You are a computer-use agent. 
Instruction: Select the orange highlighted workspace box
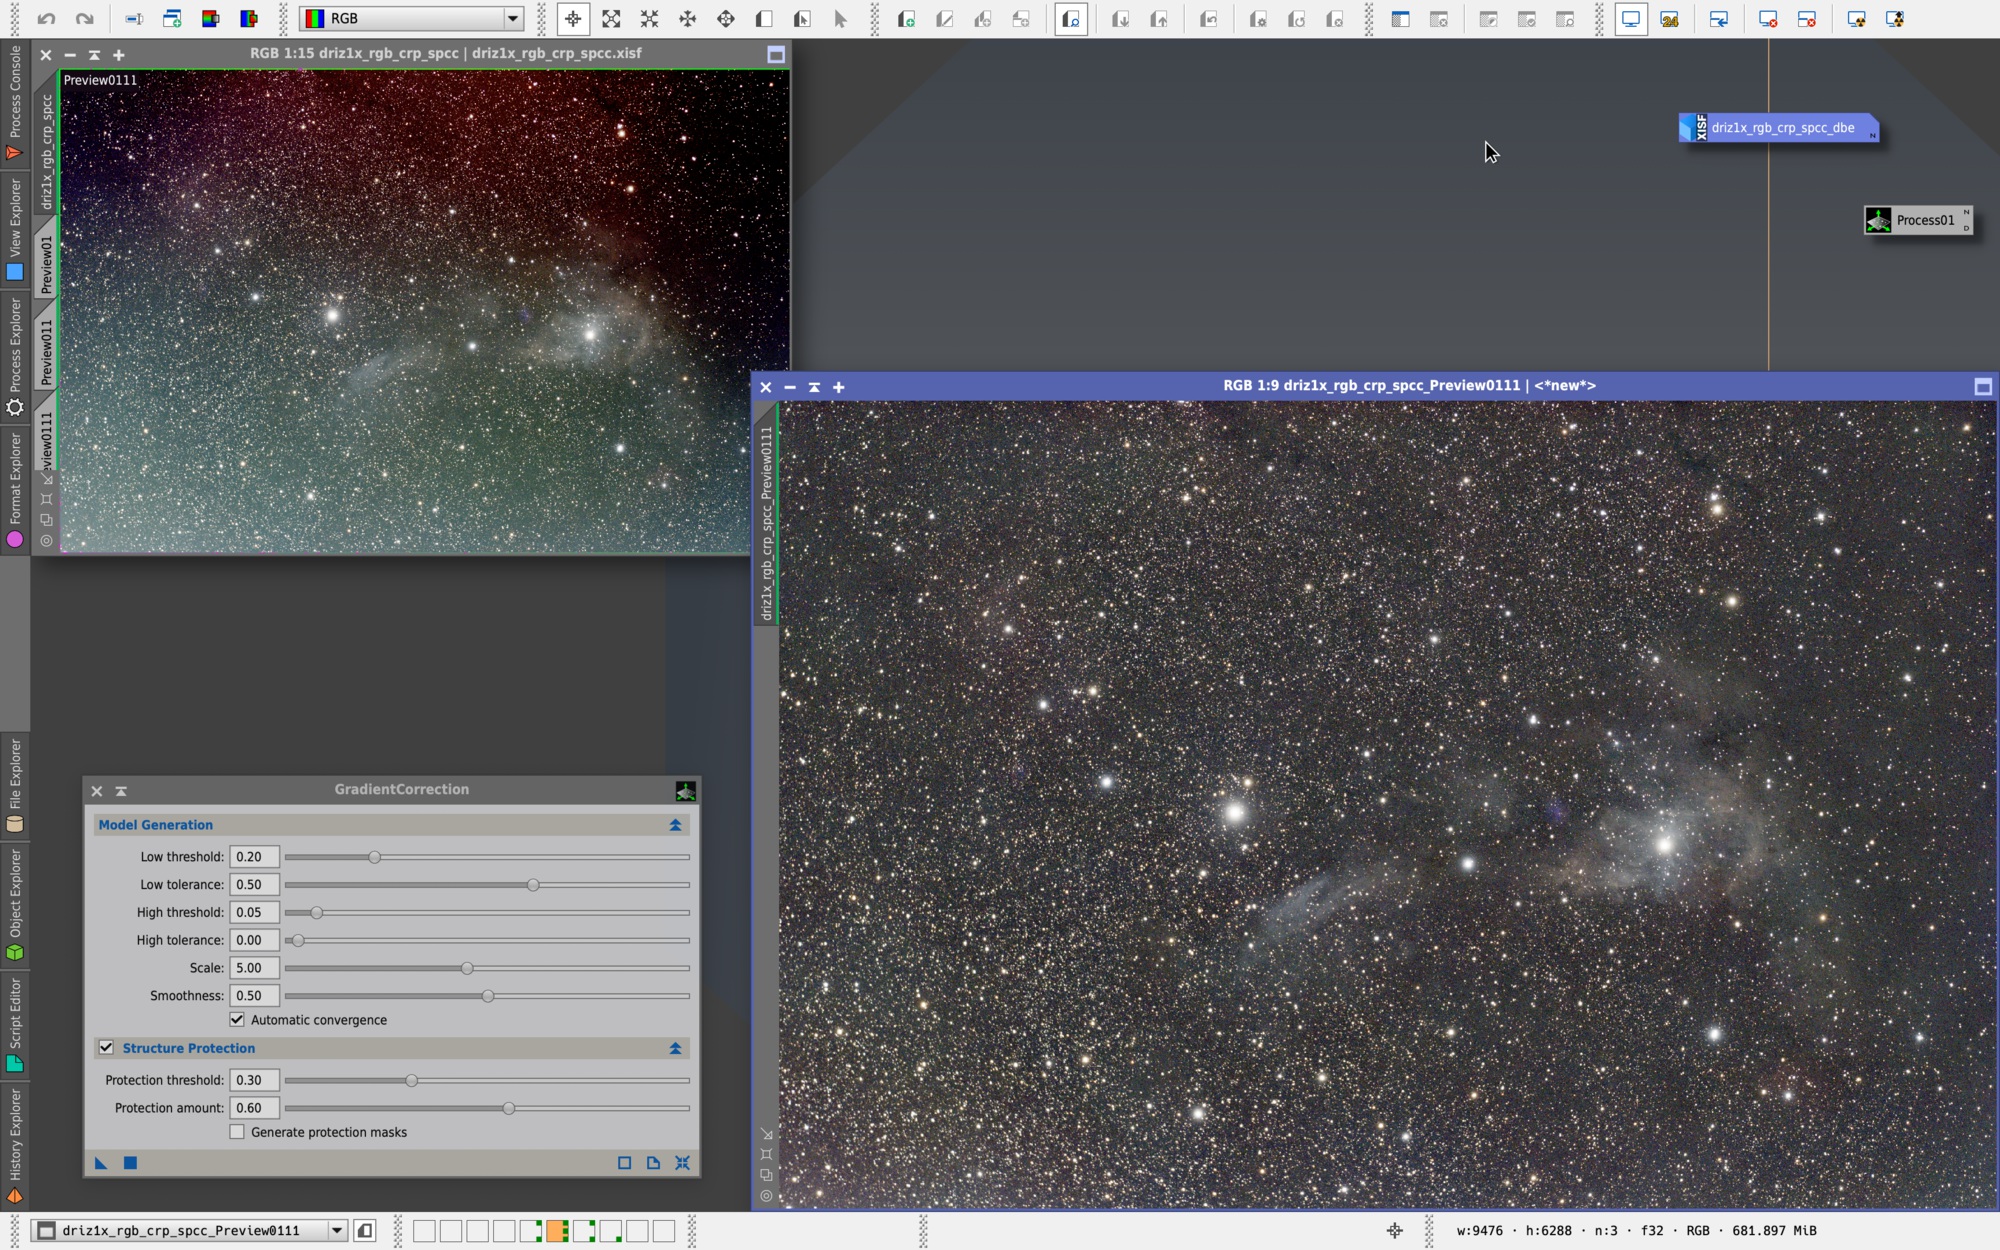[x=556, y=1230]
